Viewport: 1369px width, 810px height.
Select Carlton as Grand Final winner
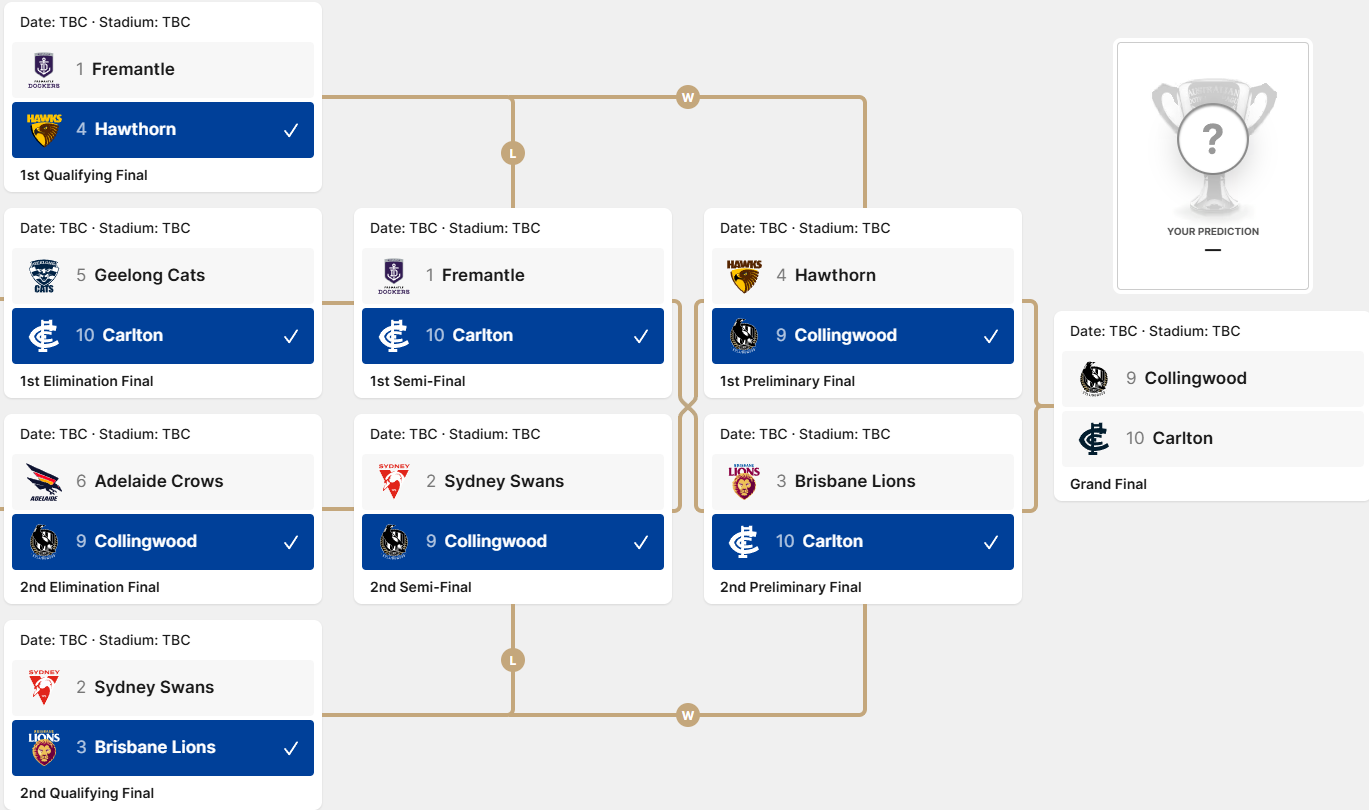[1213, 439]
